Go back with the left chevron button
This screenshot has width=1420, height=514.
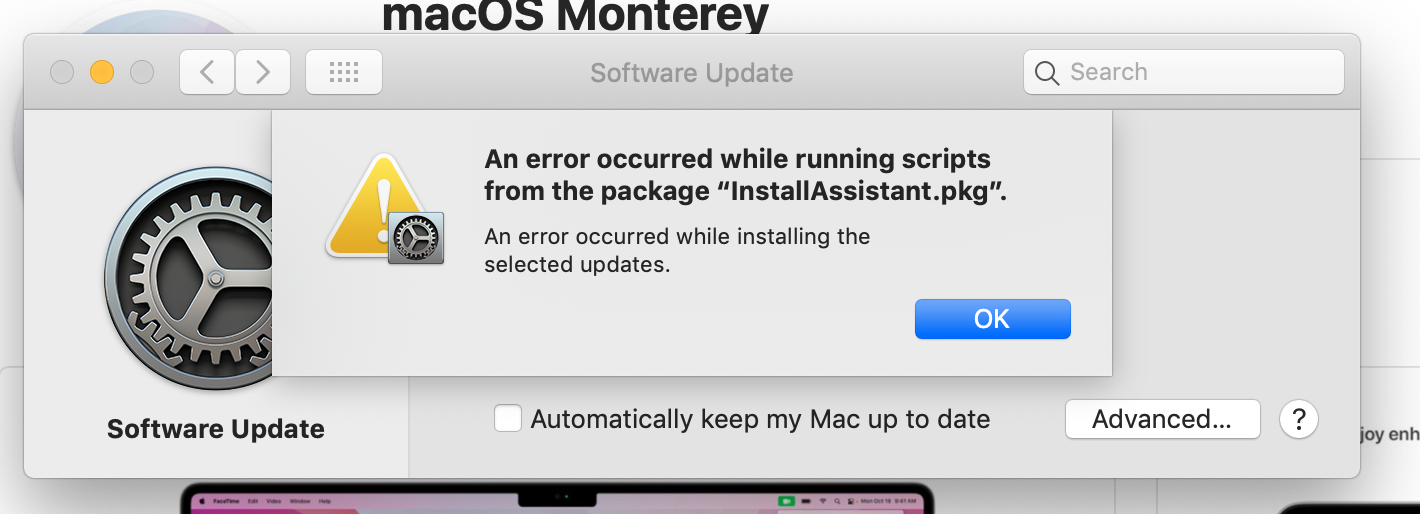207,72
